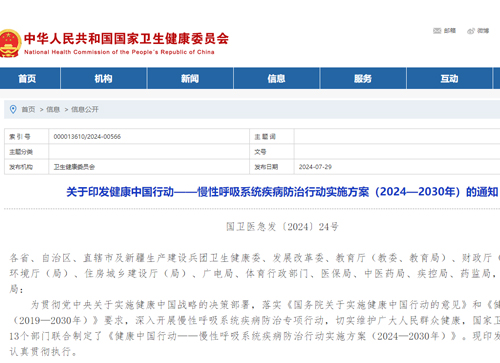Click the location pin breadcrumb icon

click(x=13, y=109)
